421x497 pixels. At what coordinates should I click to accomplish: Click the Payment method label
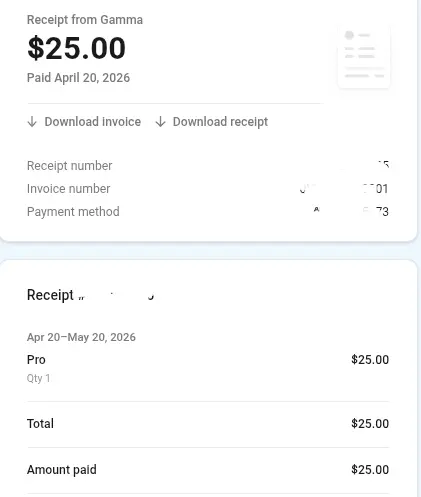[73, 212]
